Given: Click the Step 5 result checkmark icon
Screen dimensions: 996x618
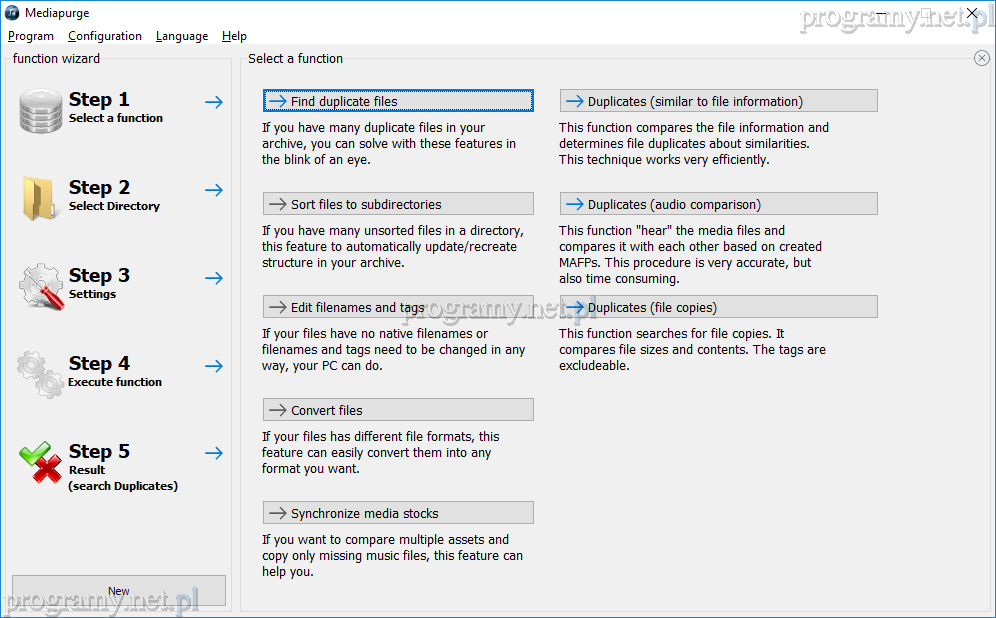Looking at the screenshot, I should click(x=41, y=462).
